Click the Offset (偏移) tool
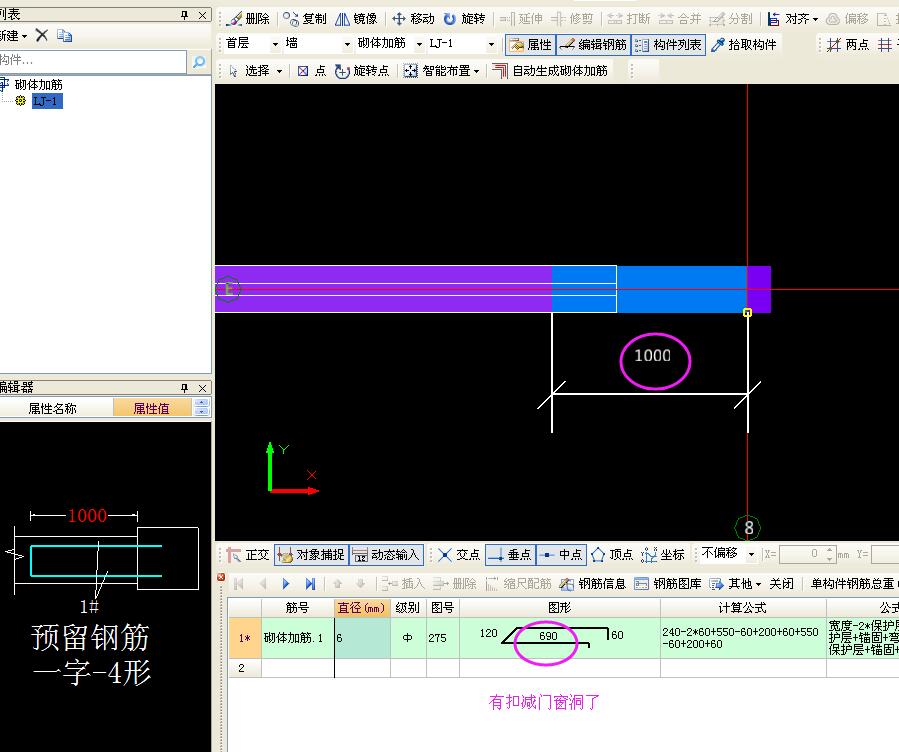 coord(847,19)
